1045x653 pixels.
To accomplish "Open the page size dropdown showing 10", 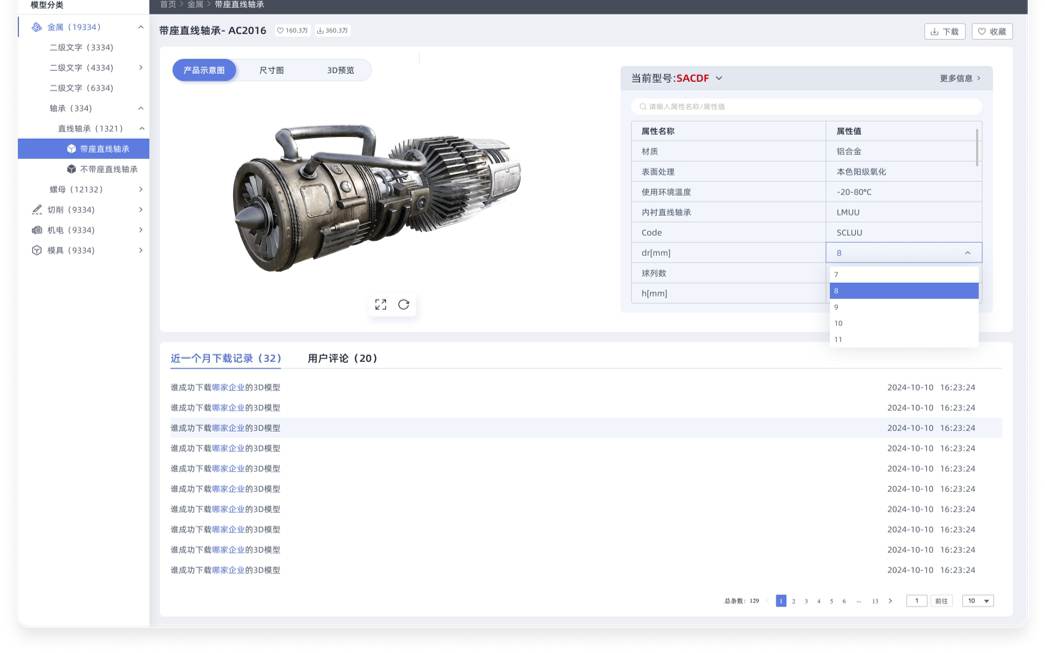I will click(x=977, y=601).
